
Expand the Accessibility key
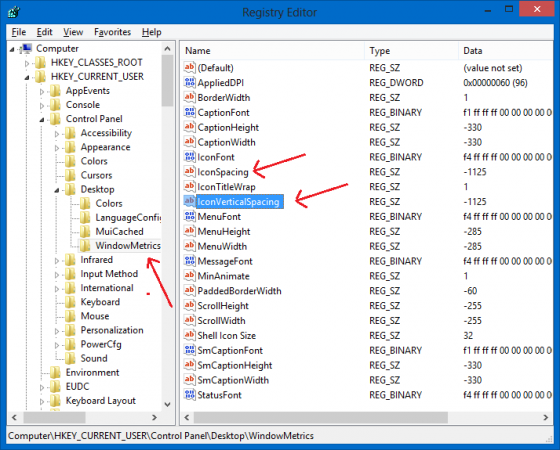(57, 134)
